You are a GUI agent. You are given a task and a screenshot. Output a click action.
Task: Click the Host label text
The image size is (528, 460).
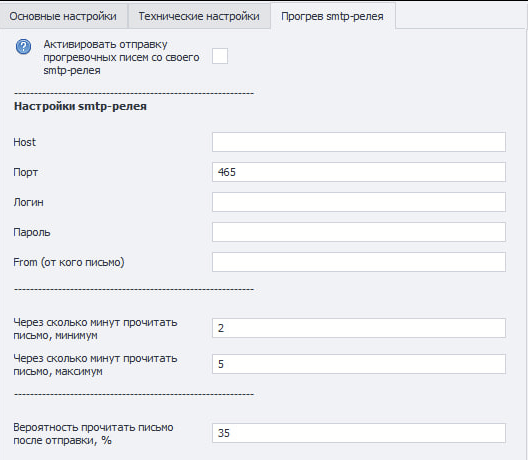click(25, 142)
